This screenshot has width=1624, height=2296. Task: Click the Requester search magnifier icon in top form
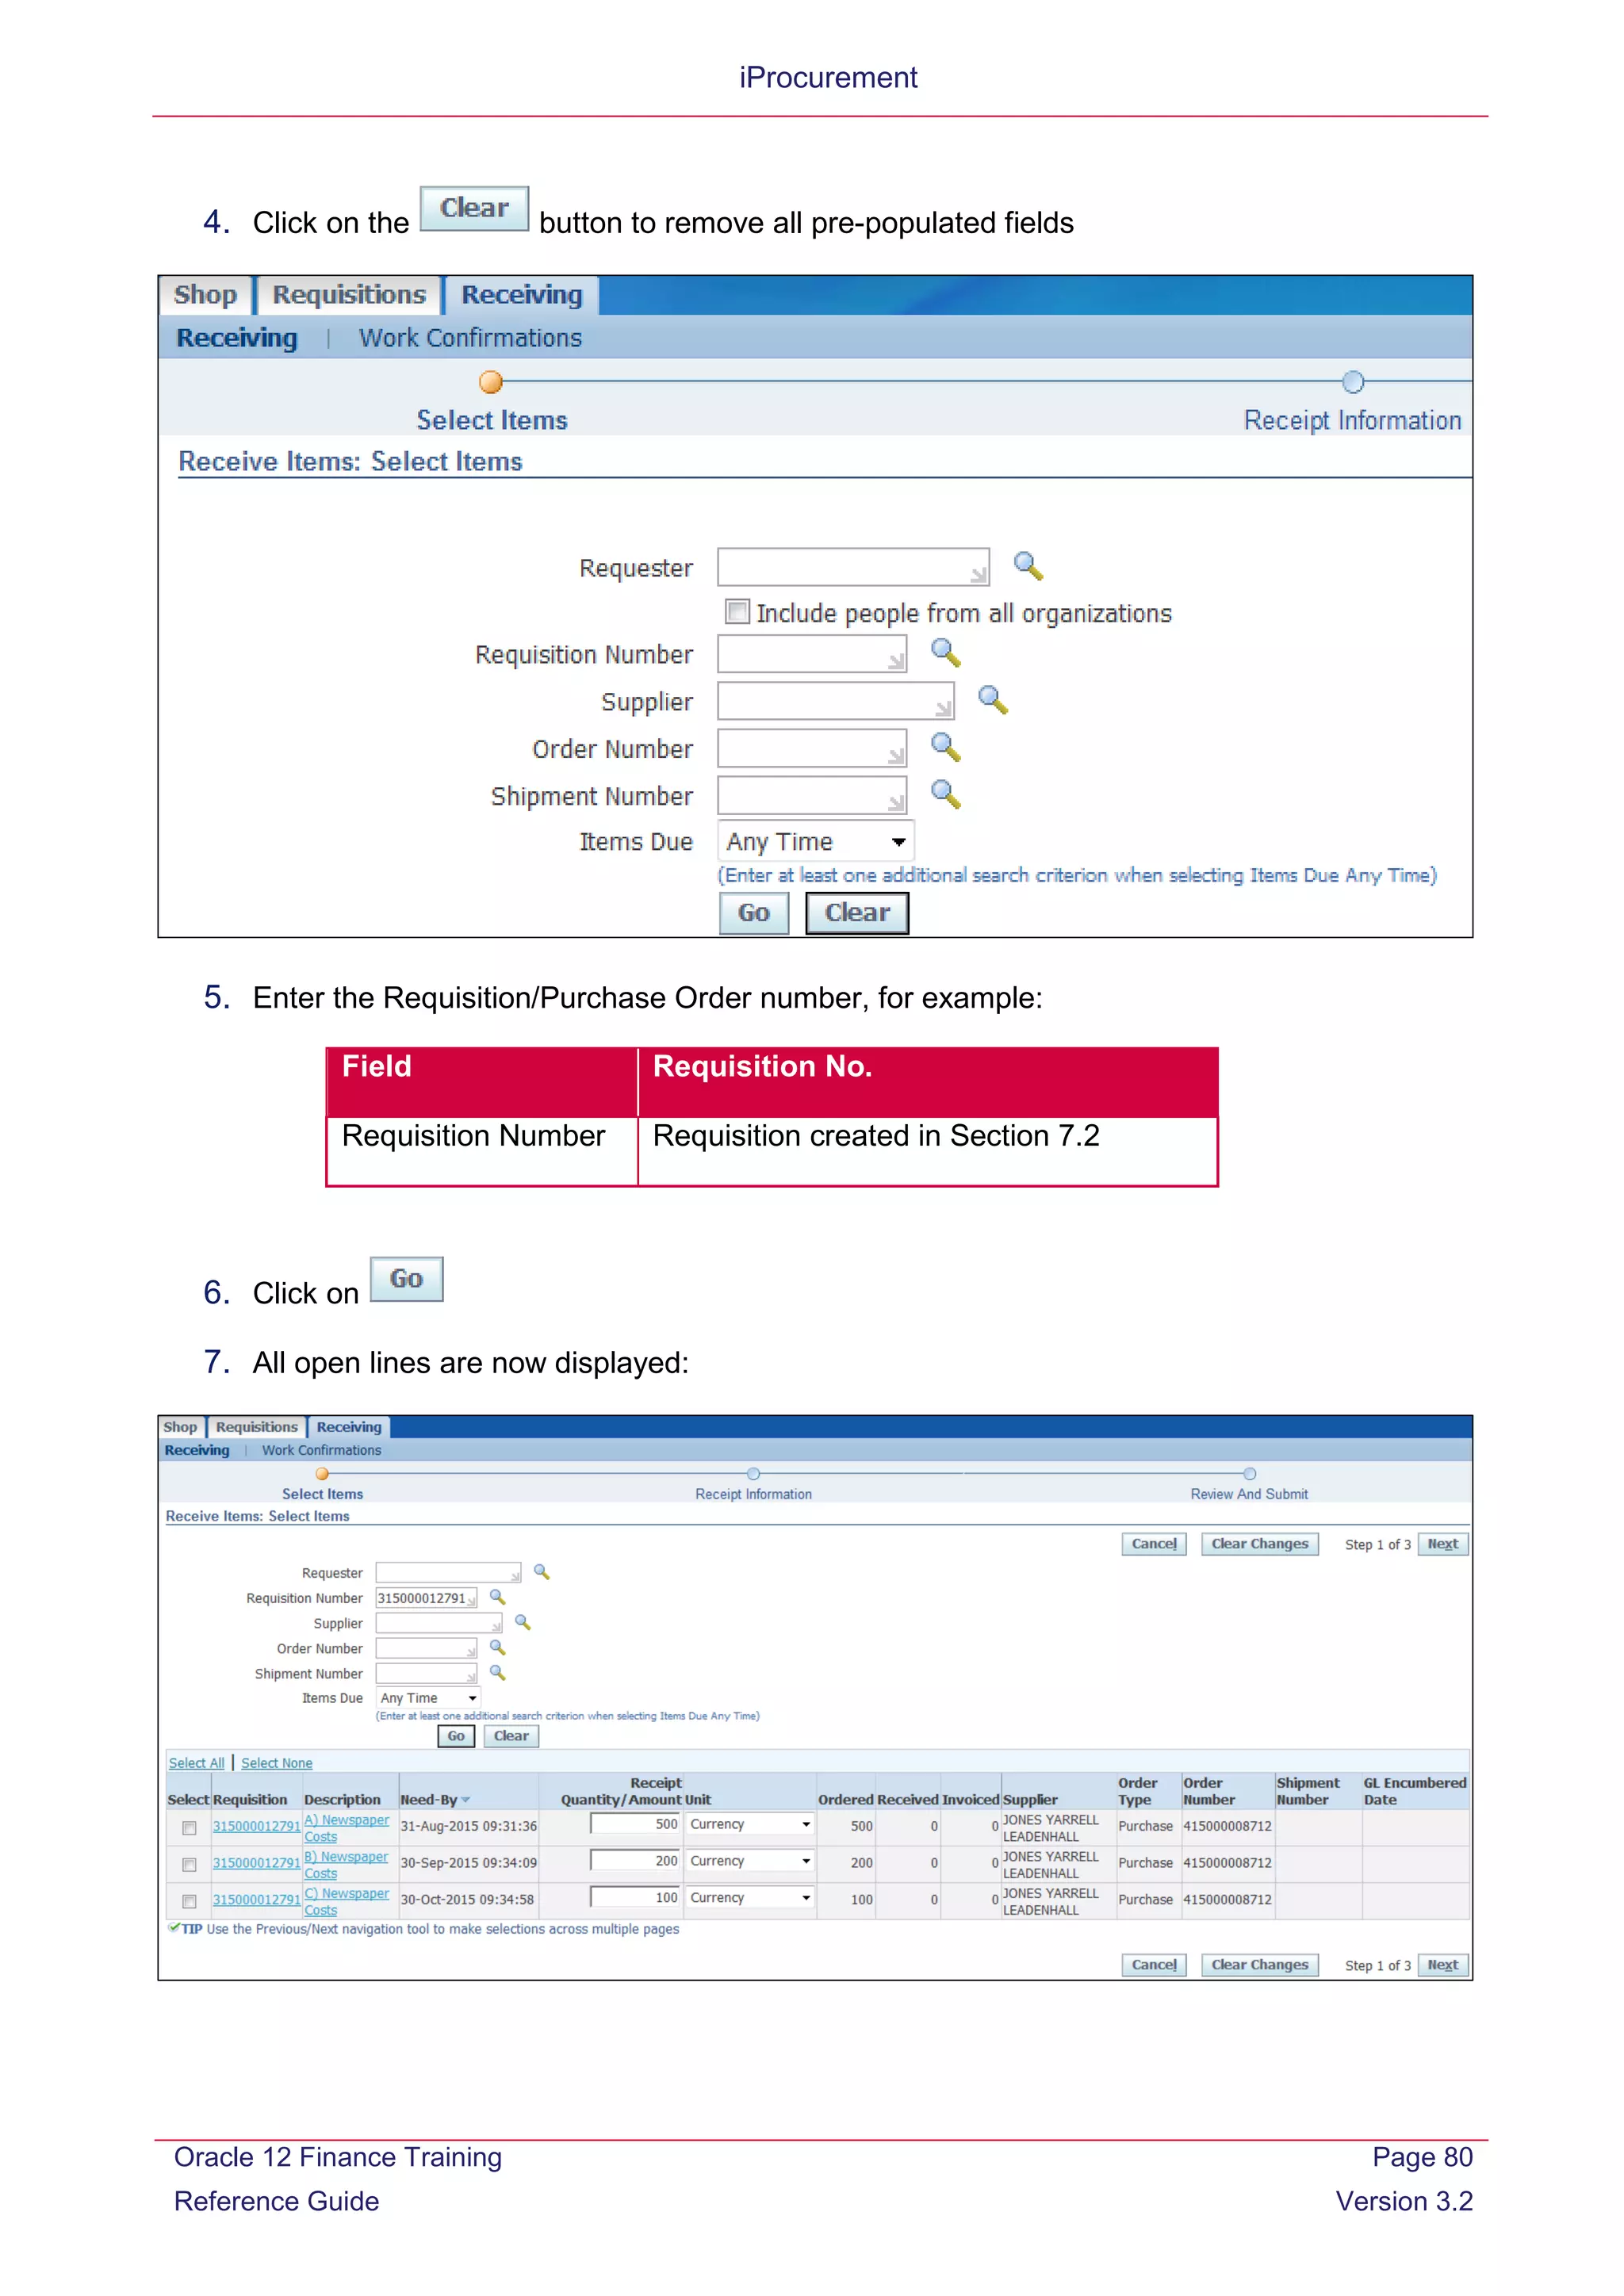[1028, 566]
